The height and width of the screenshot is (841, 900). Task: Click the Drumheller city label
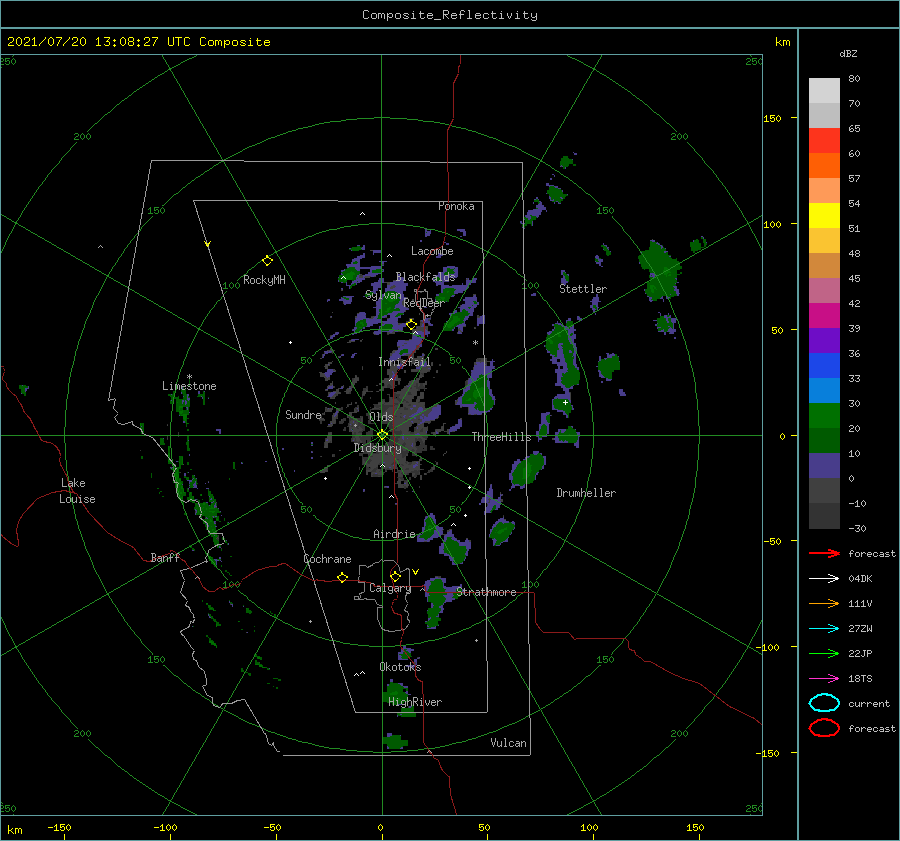coord(586,493)
